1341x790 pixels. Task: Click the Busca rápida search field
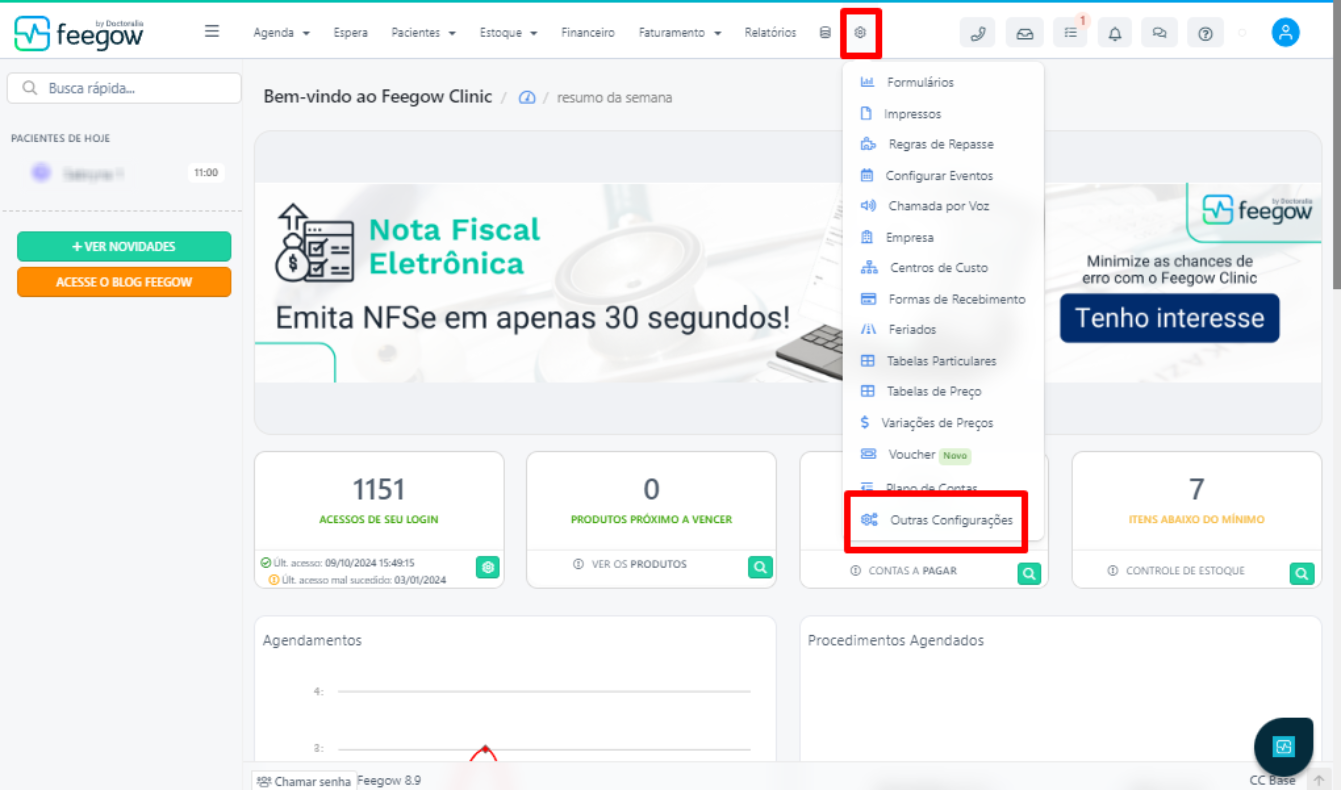[124, 88]
